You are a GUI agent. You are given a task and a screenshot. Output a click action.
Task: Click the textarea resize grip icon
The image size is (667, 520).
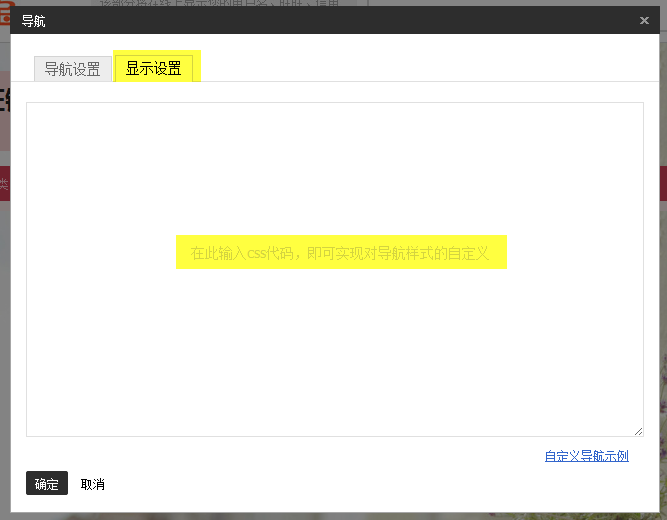[x=638, y=431]
